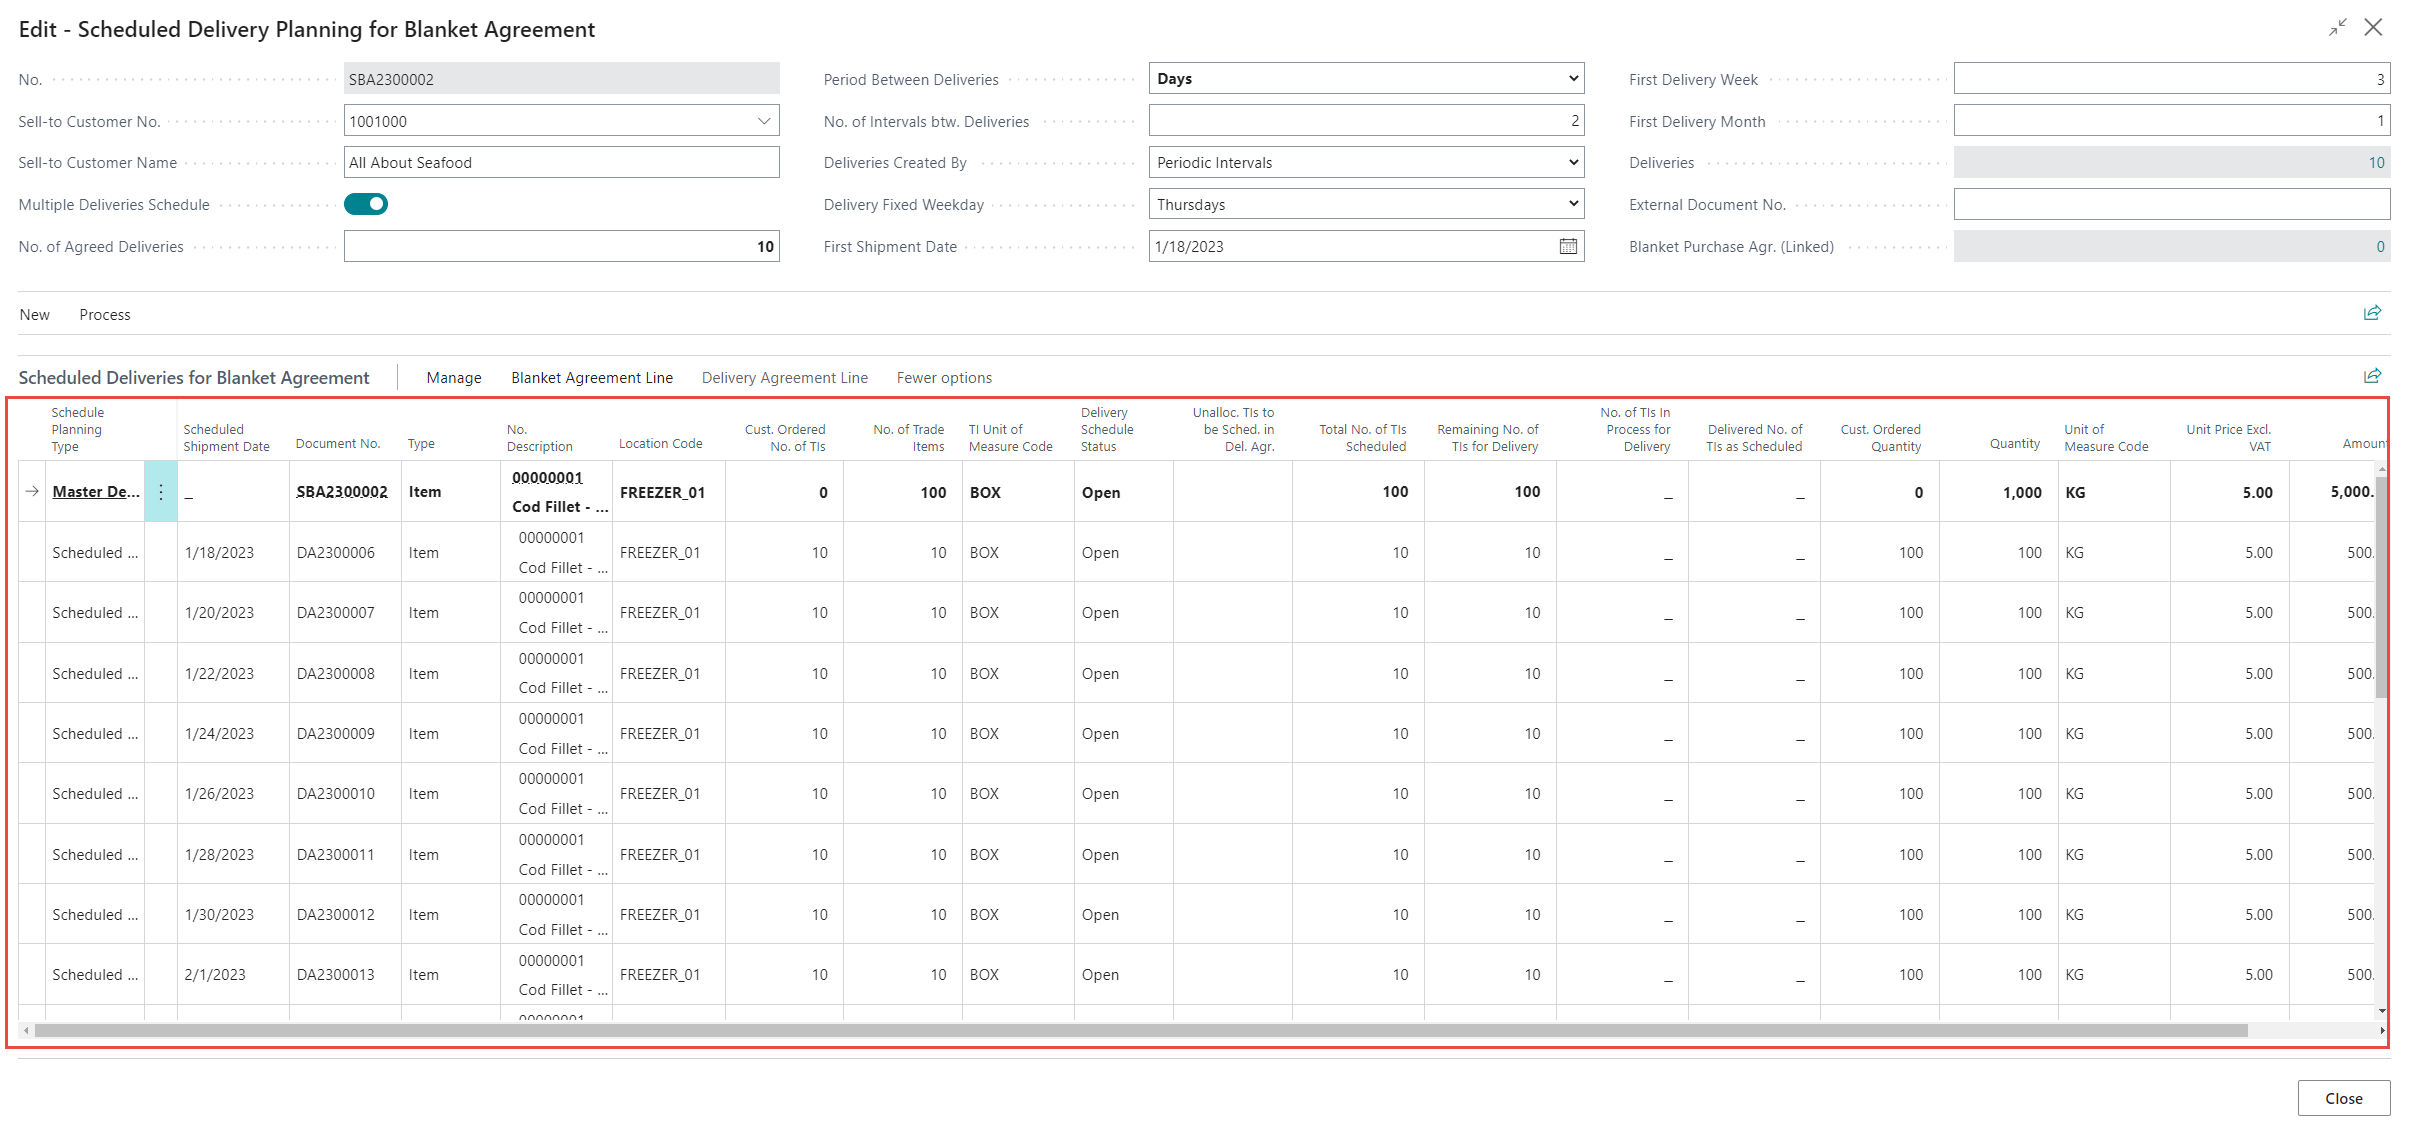Click the row selector arrow on the first row

(32, 491)
